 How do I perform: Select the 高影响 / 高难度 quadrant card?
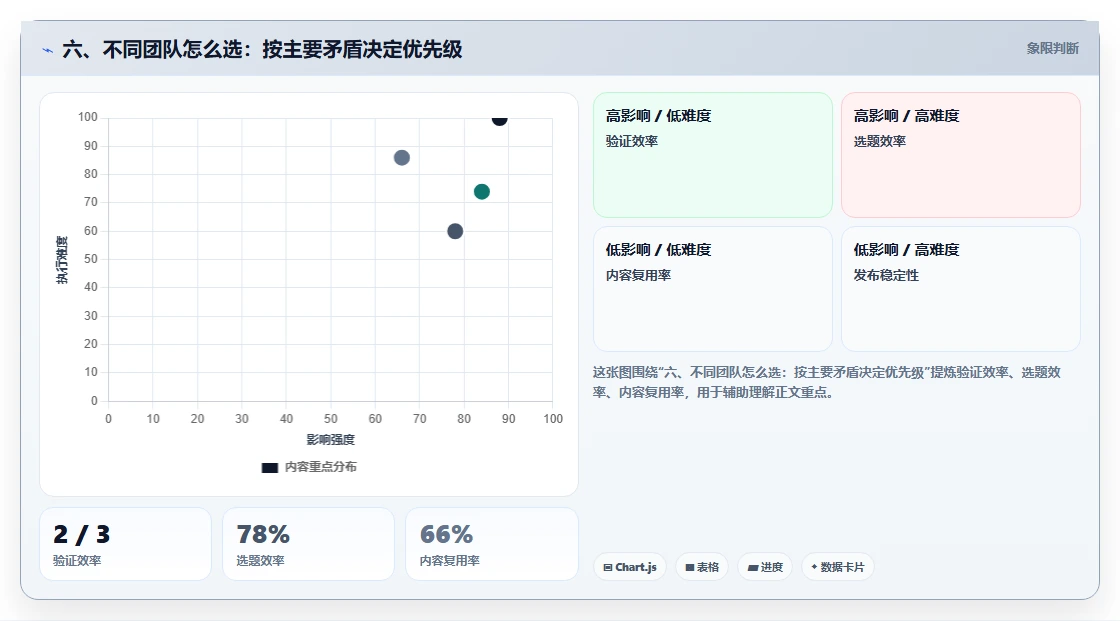click(961, 154)
